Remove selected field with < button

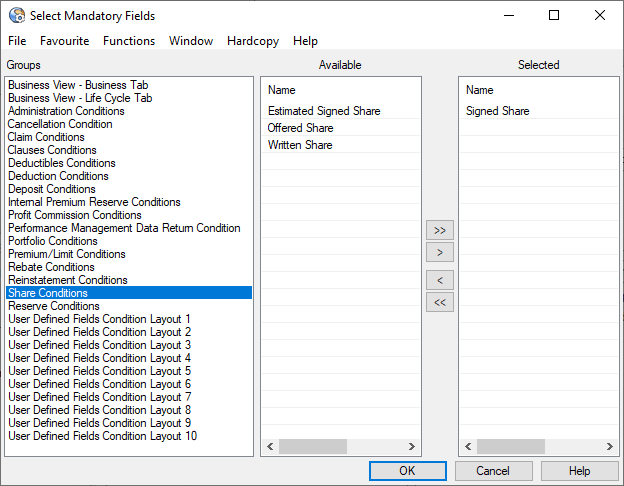[x=439, y=280]
